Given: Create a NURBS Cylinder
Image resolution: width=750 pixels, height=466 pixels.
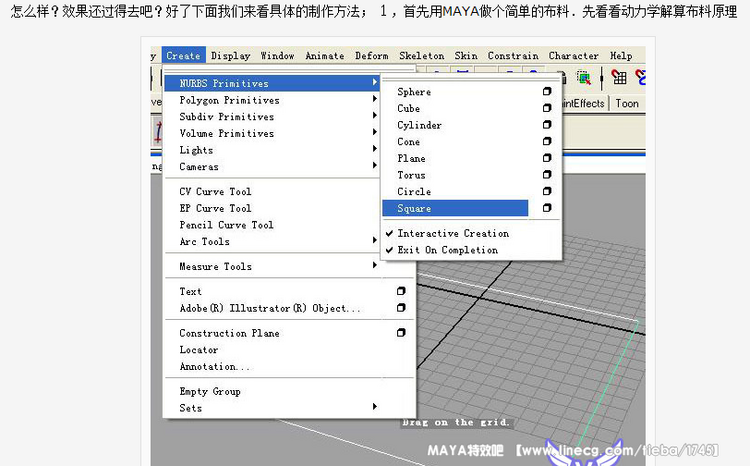Looking at the screenshot, I should (x=419, y=125).
